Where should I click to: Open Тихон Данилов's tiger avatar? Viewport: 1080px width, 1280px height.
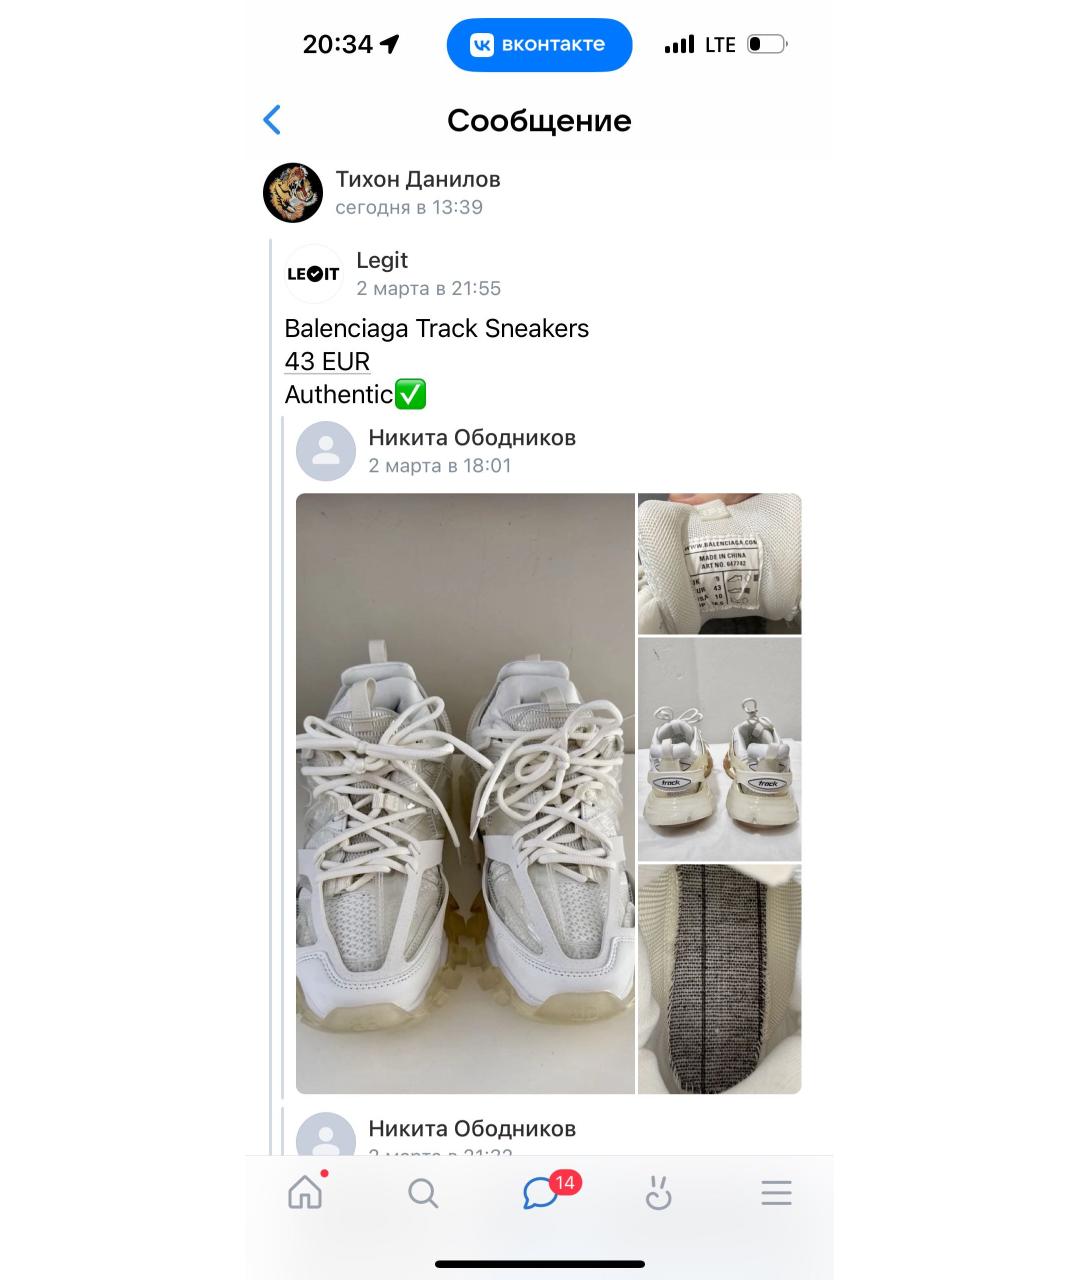[293, 193]
